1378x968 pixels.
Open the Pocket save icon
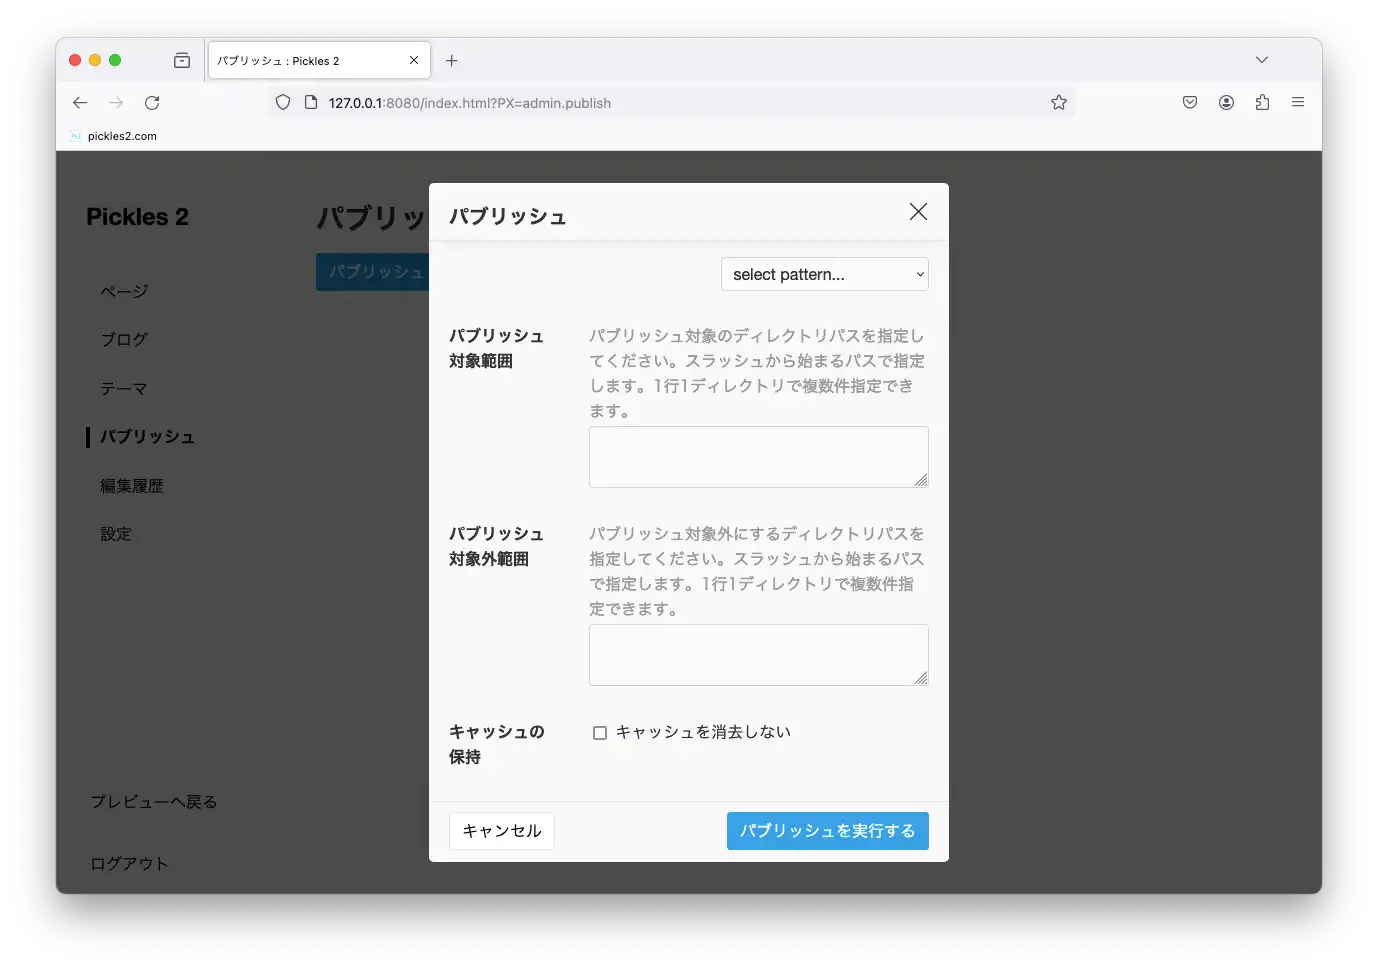tap(1190, 103)
